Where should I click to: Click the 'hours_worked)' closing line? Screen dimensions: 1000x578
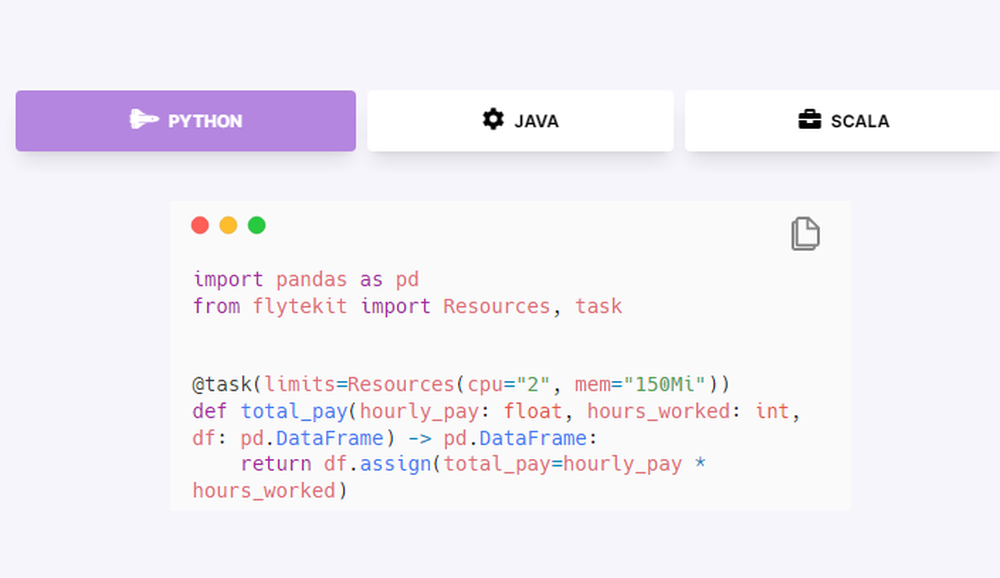point(270,491)
